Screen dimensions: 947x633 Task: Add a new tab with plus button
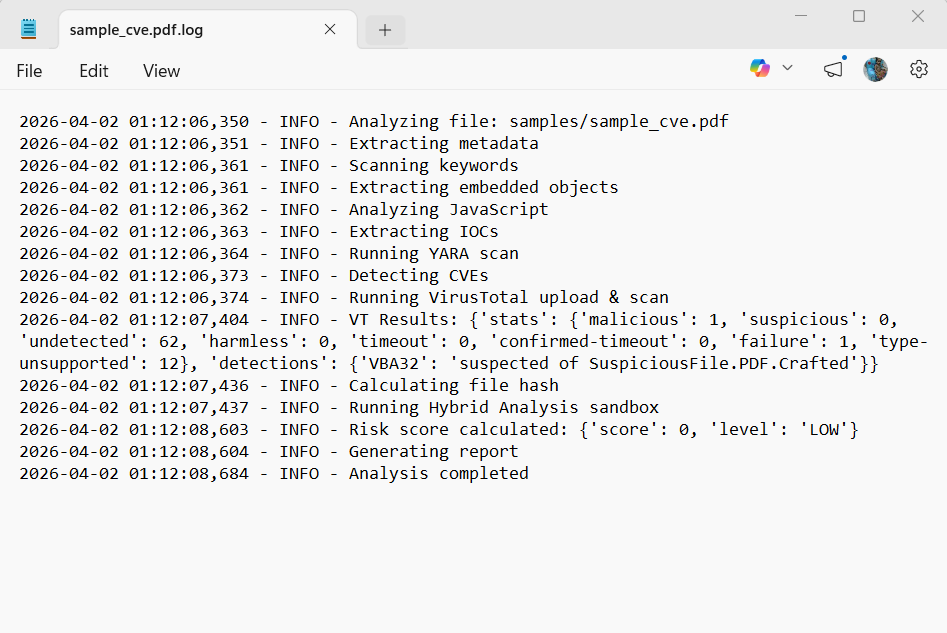click(x=385, y=30)
